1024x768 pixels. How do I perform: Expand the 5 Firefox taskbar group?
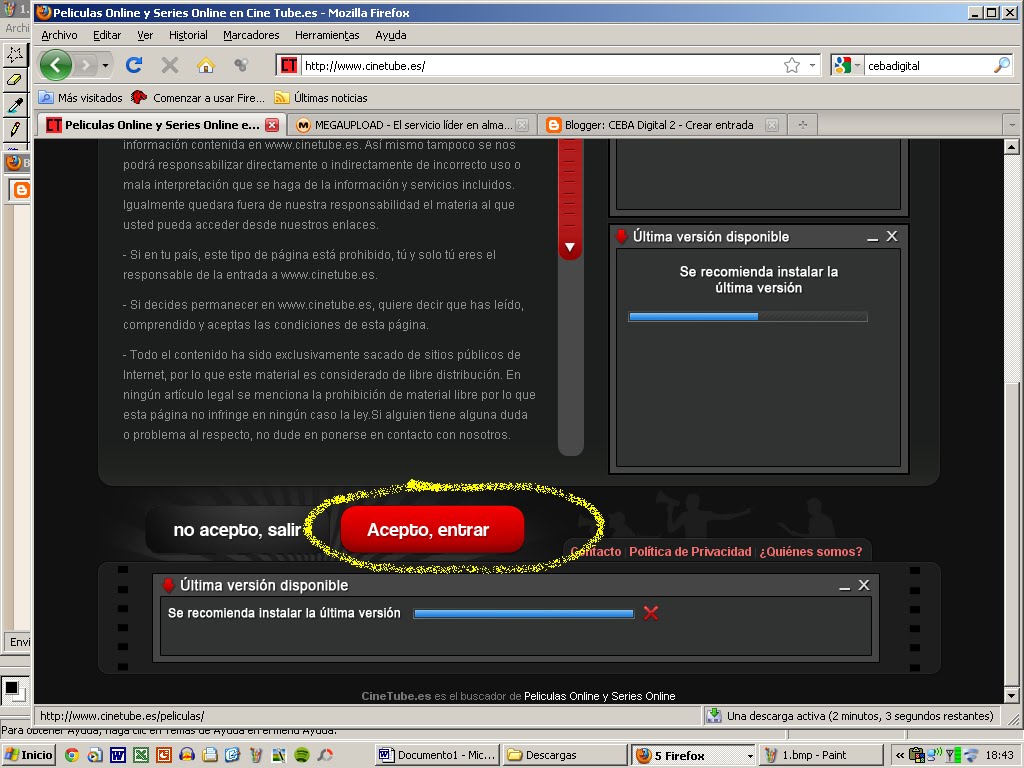(693, 755)
